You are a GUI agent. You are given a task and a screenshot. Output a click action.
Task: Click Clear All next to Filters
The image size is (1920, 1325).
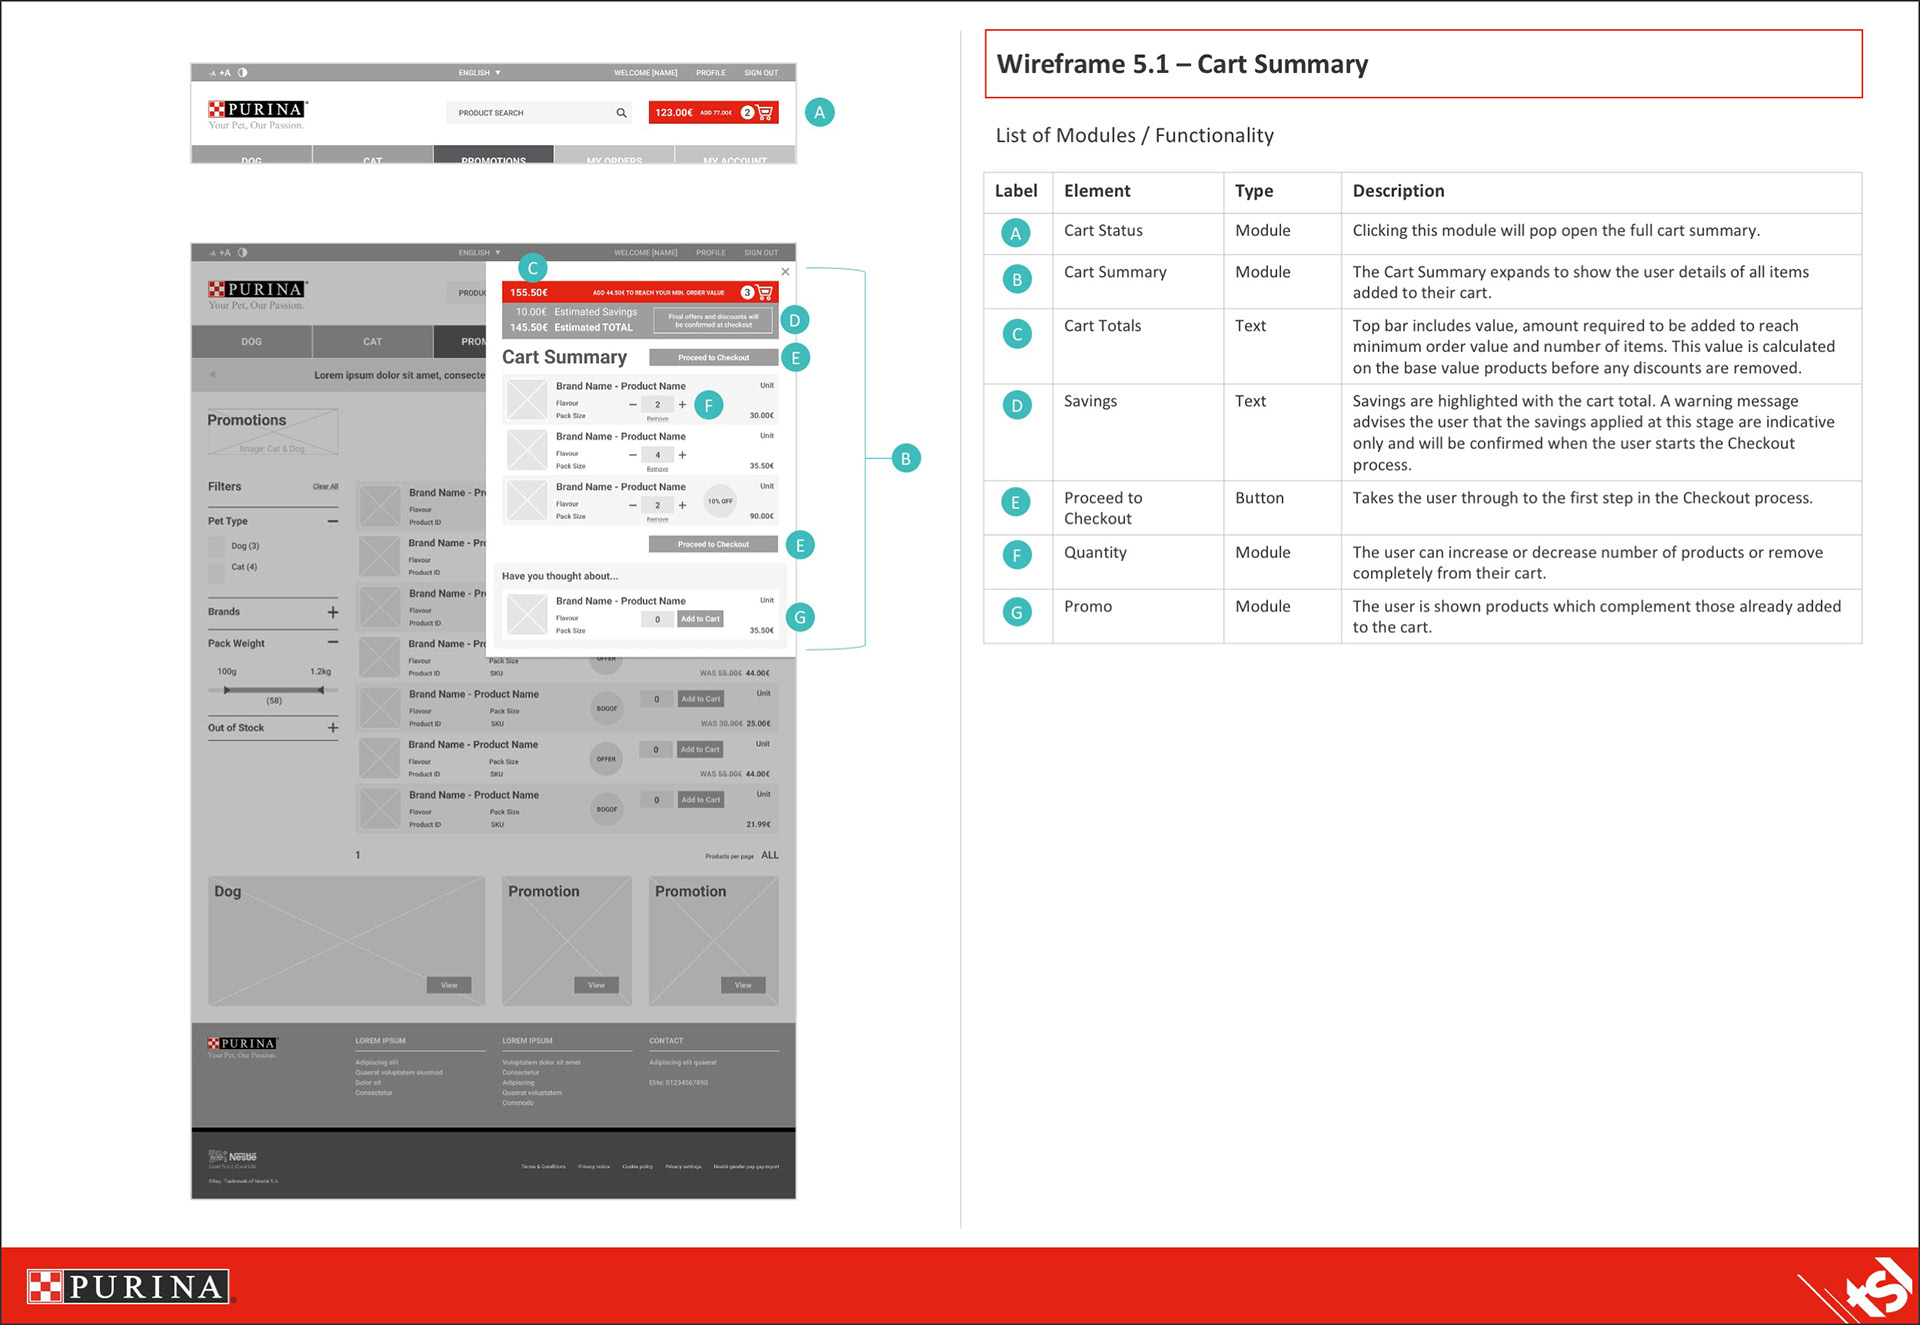pyautogui.click(x=325, y=487)
